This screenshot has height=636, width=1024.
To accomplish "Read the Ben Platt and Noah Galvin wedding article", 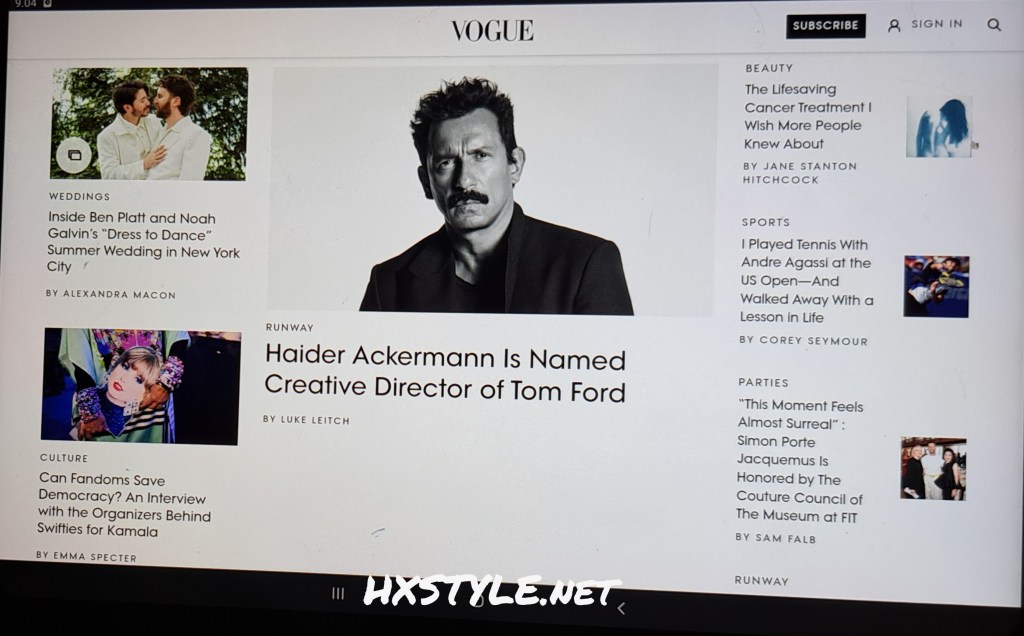I will pyautogui.click(x=143, y=242).
